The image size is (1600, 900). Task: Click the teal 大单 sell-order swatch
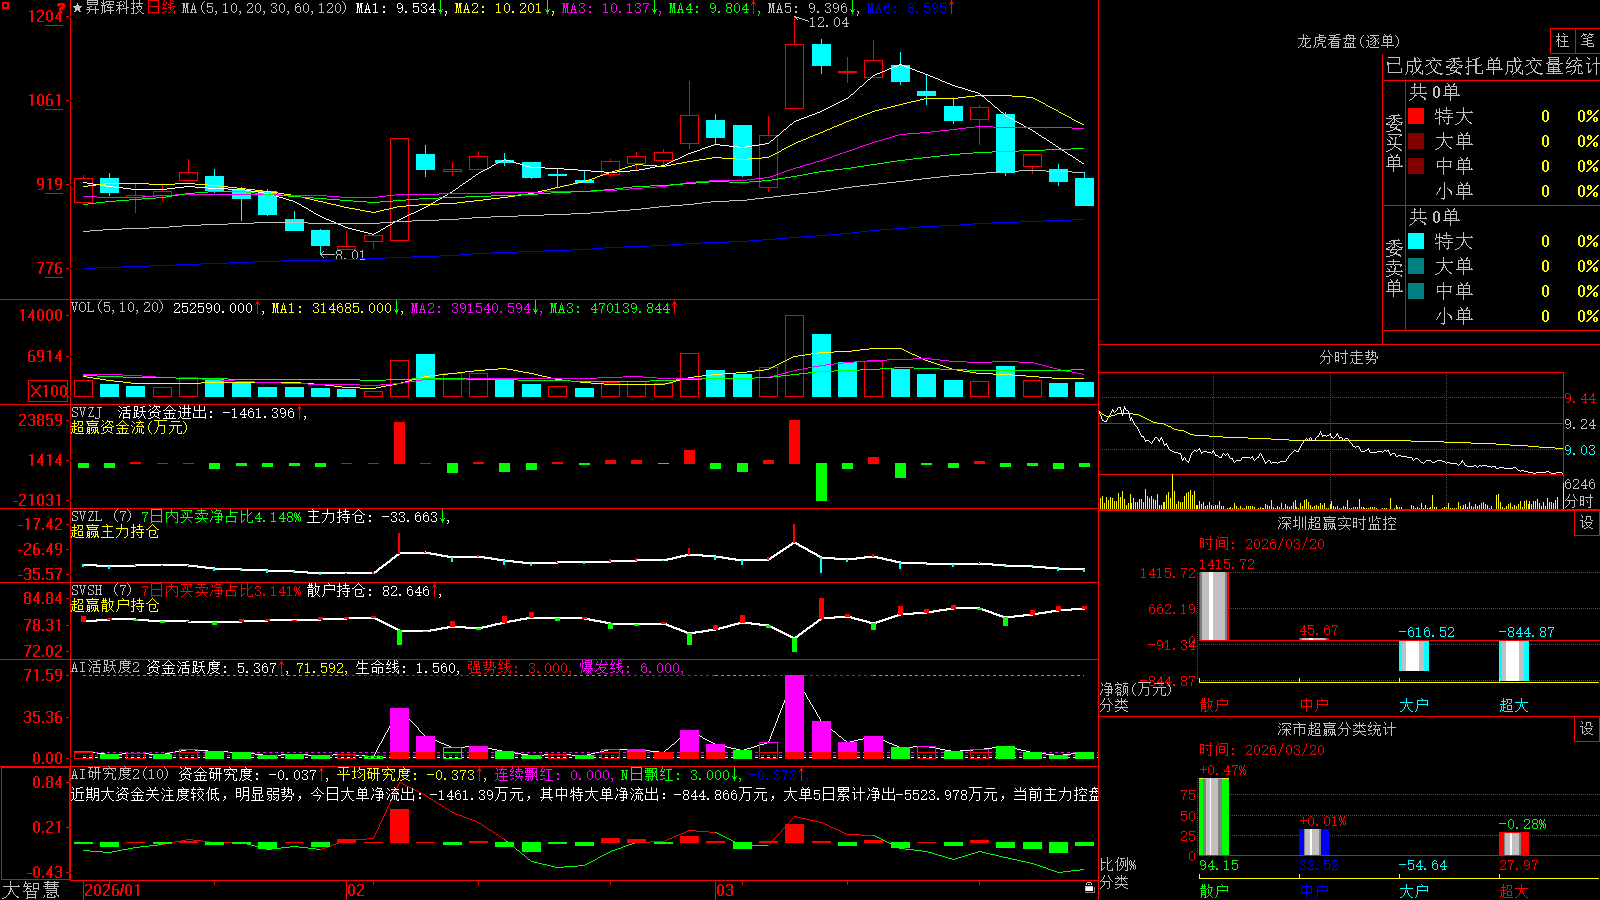point(1416,266)
